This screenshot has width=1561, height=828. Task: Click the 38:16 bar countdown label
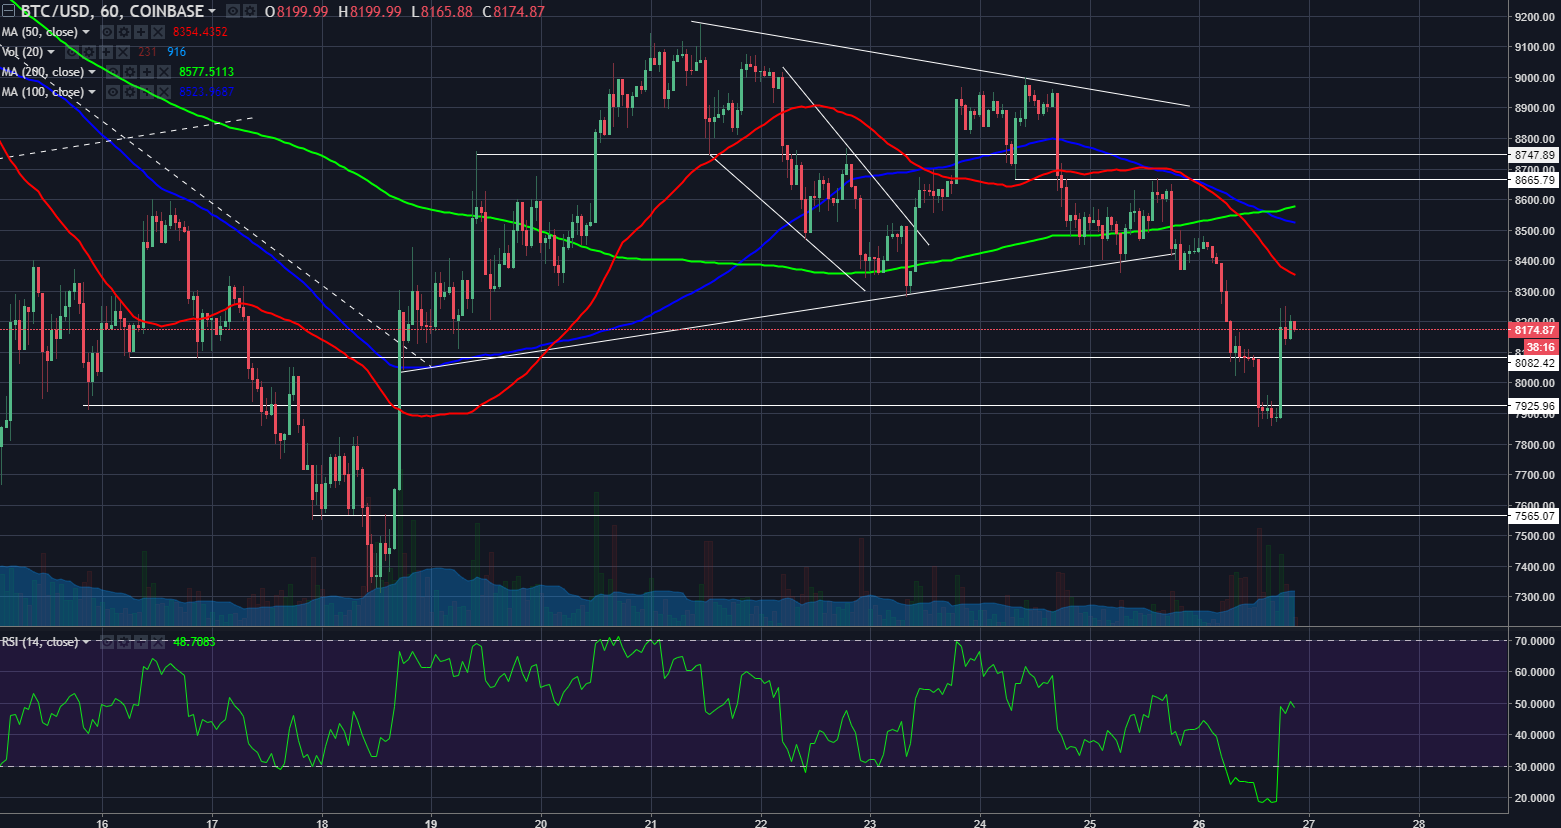1541,346
